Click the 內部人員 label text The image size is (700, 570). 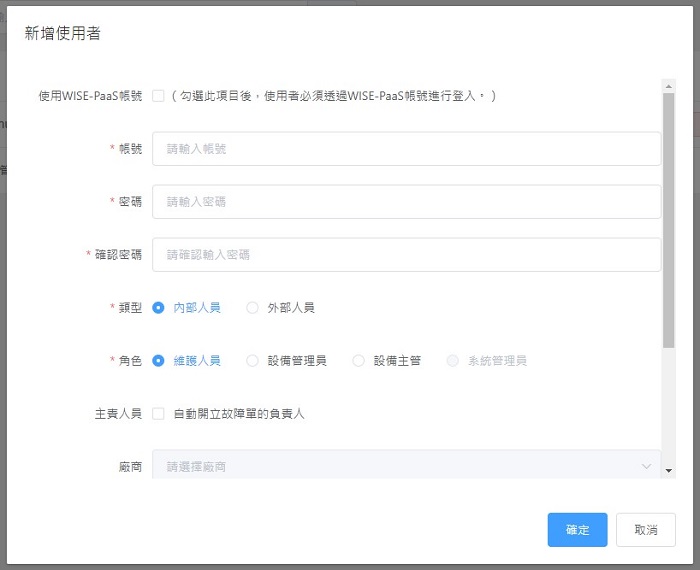click(197, 308)
